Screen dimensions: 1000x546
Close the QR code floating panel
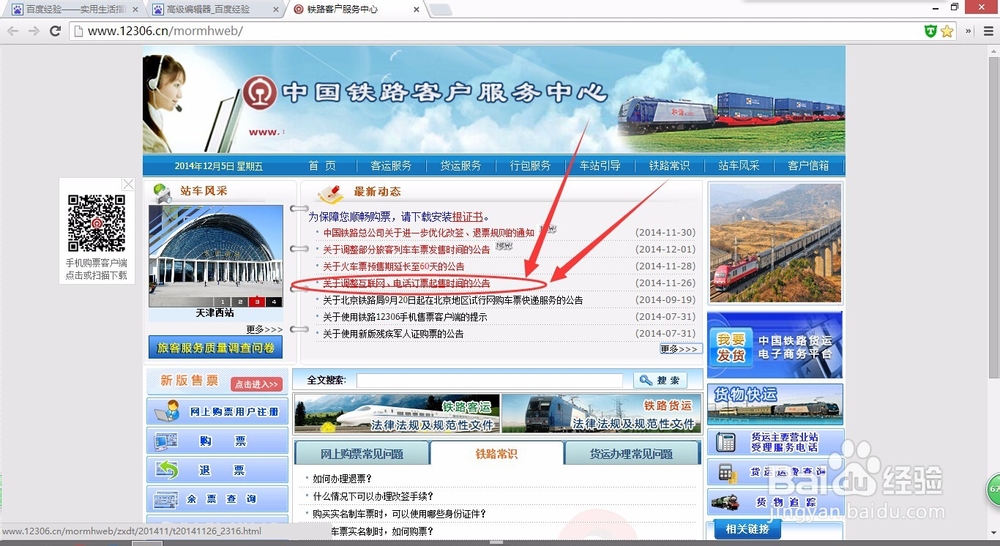pyautogui.click(x=128, y=184)
